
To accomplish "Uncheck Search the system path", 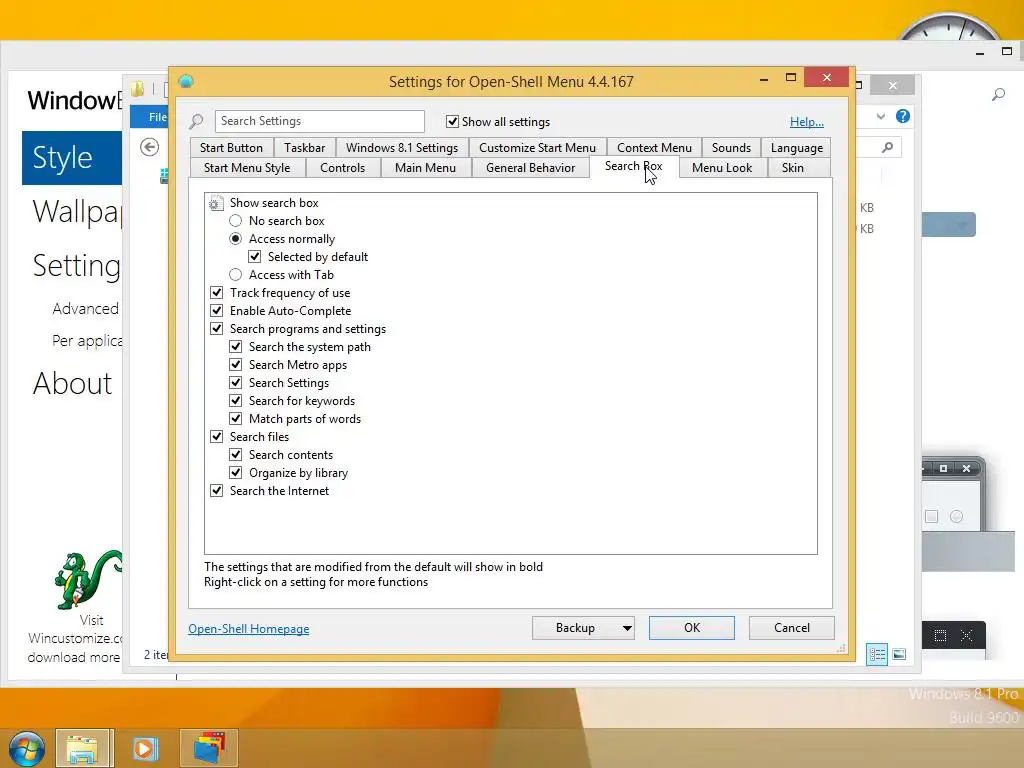I will [236, 347].
